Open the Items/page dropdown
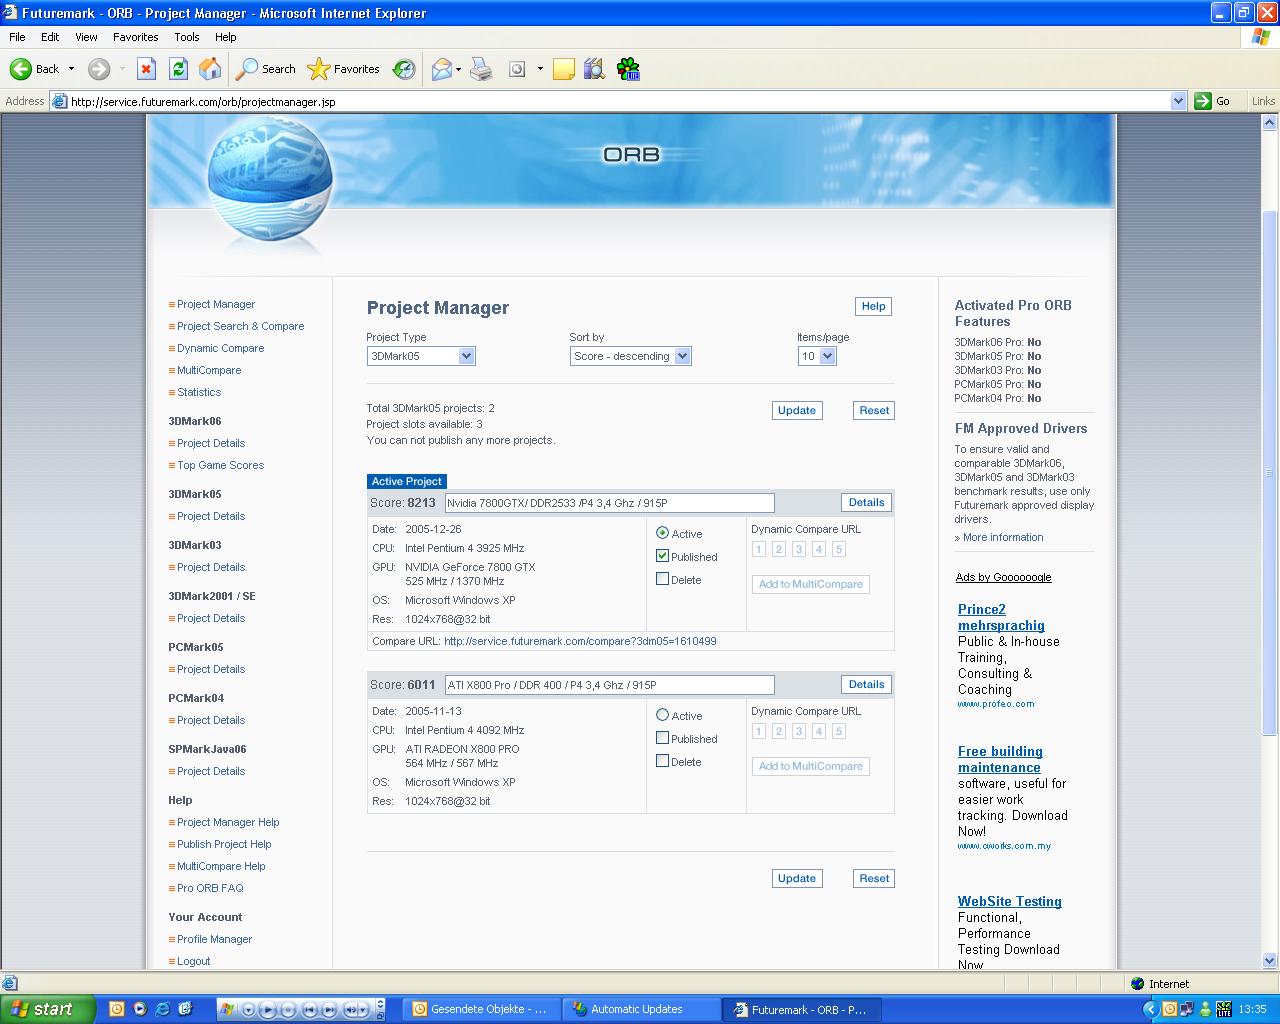Image resolution: width=1280 pixels, height=1024 pixels. click(x=816, y=356)
